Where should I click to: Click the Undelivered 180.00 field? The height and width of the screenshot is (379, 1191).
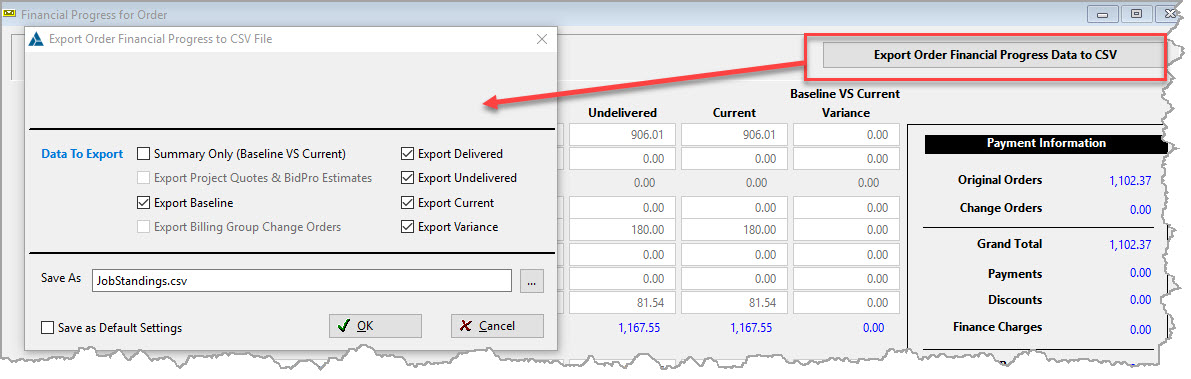coord(622,230)
